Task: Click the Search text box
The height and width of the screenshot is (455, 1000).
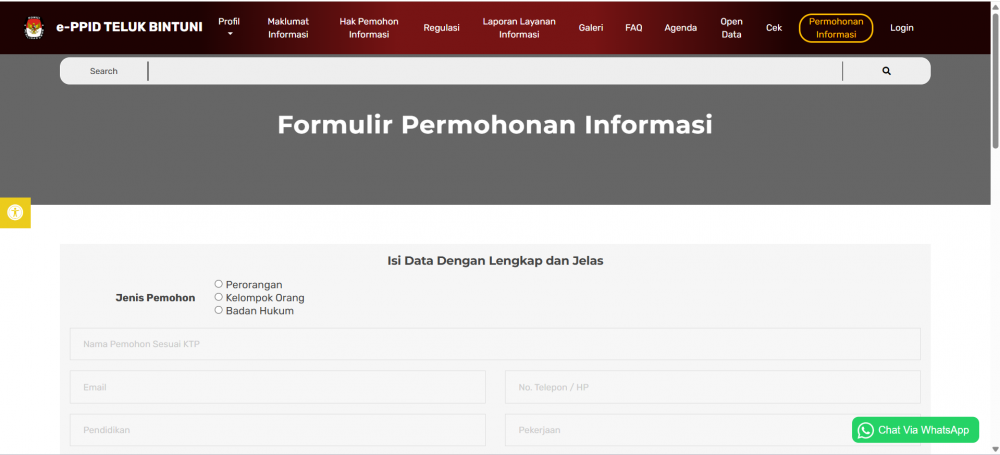Action: coord(495,71)
